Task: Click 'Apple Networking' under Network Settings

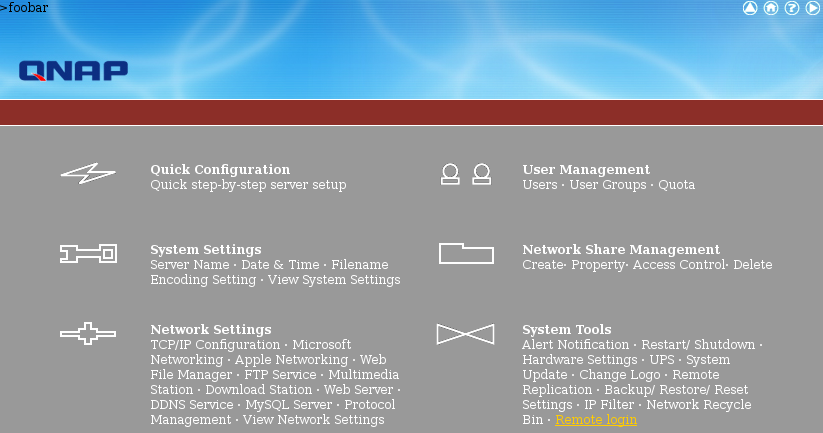Action: click(x=291, y=360)
